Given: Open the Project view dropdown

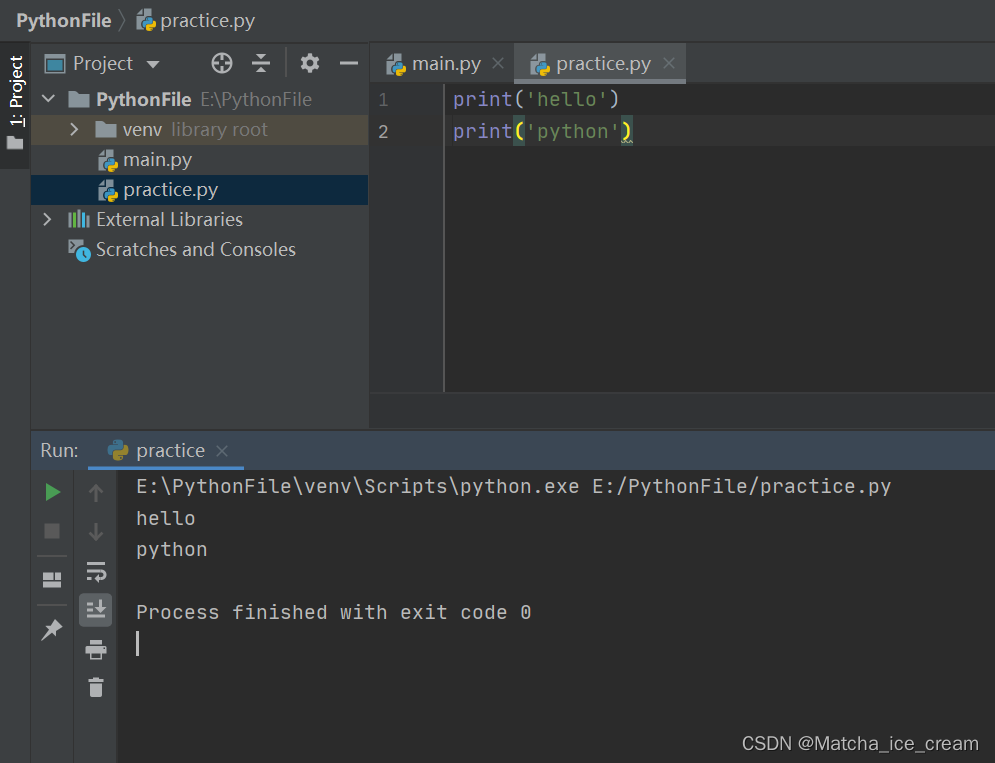Looking at the screenshot, I should [102, 63].
